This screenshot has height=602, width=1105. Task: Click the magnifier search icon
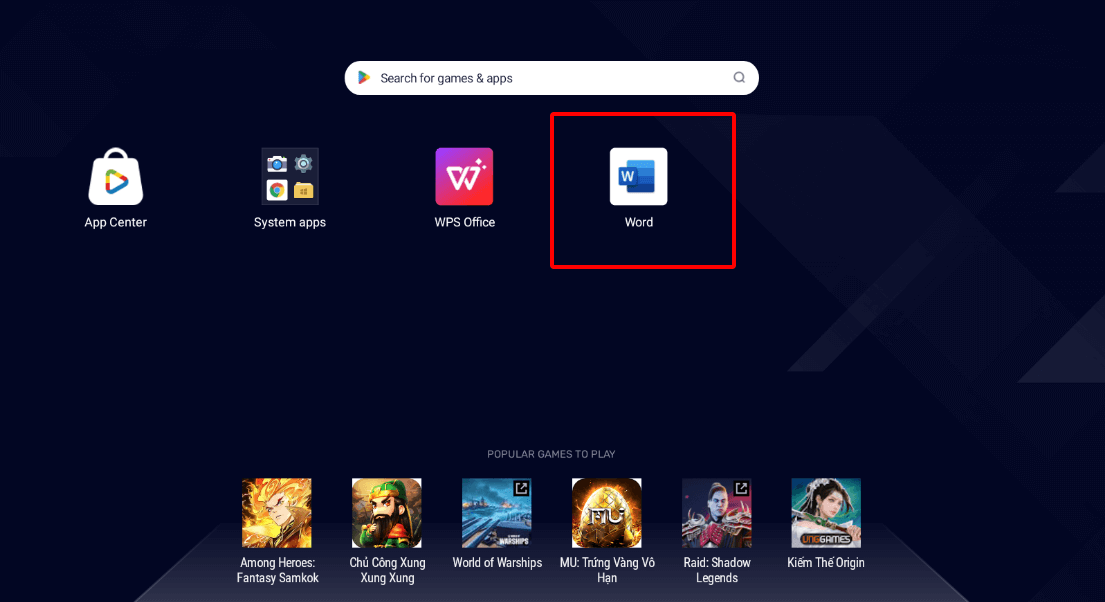pyautogui.click(x=739, y=78)
